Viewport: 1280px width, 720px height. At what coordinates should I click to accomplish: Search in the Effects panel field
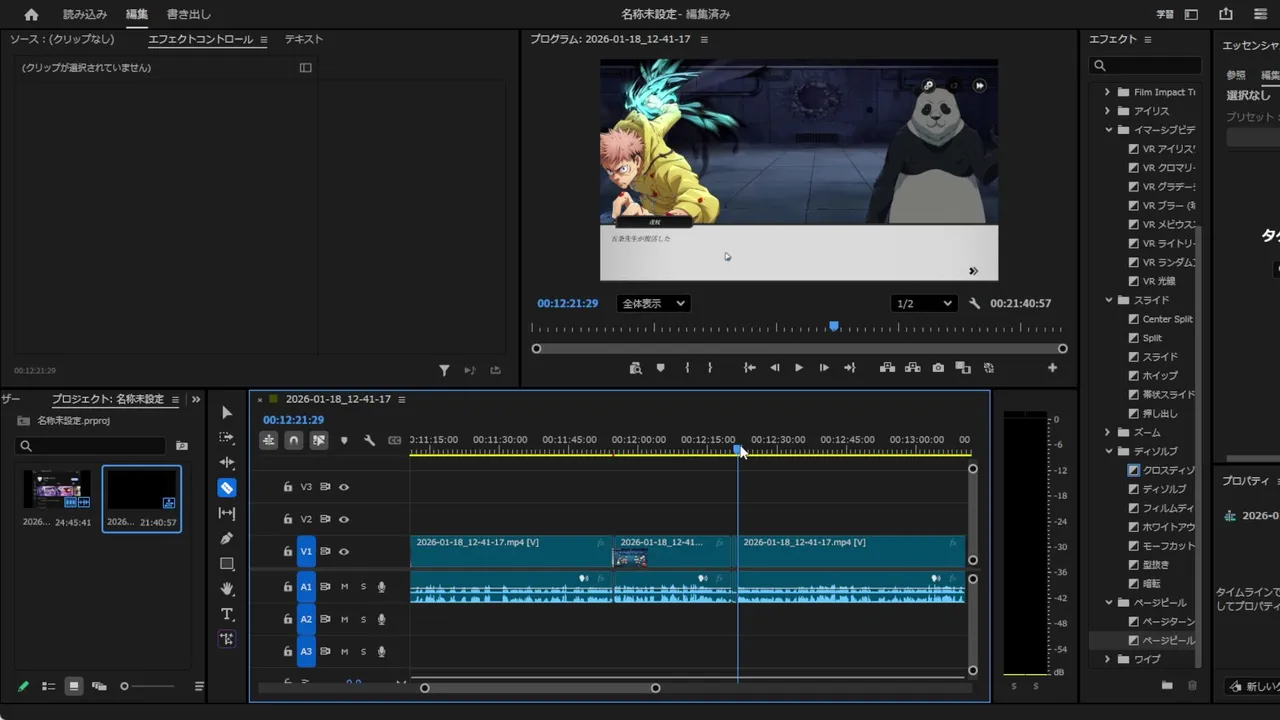1145,65
